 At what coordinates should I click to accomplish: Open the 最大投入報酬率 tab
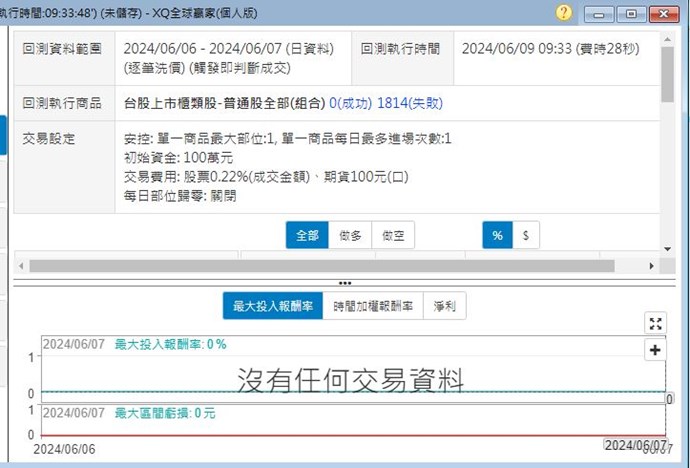point(273,306)
